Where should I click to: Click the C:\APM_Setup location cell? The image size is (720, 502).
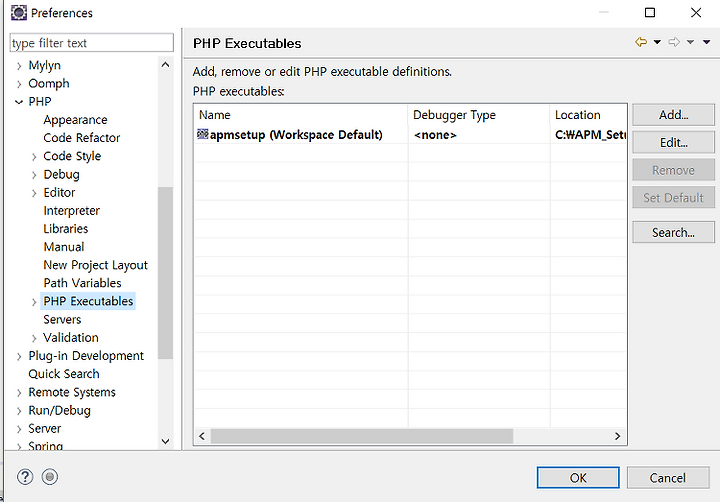coord(590,135)
